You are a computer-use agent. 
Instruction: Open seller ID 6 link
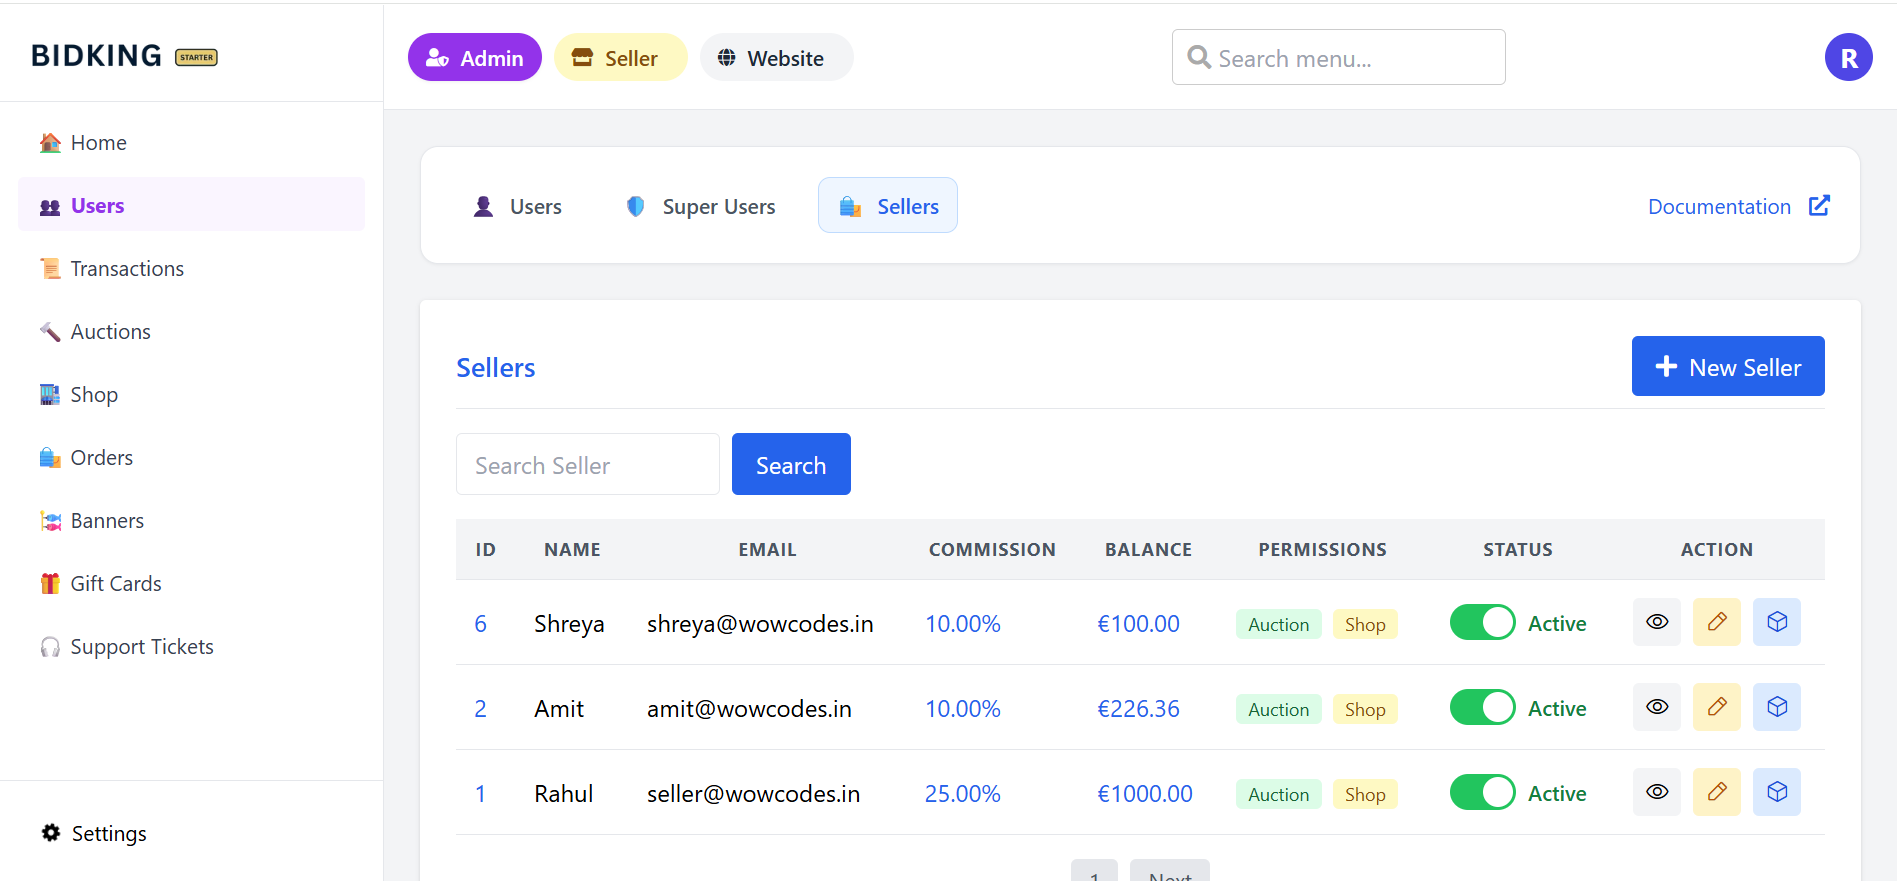(x=480, y=624)
